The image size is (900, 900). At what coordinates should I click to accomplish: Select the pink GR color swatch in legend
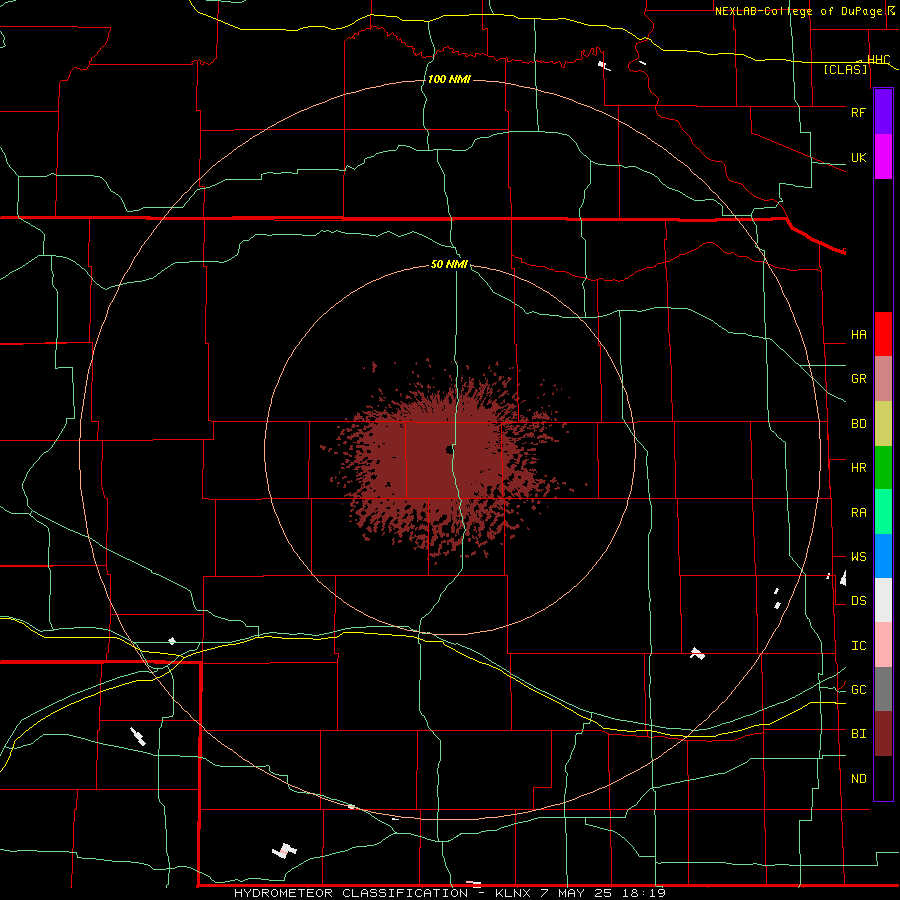point(883,379)
